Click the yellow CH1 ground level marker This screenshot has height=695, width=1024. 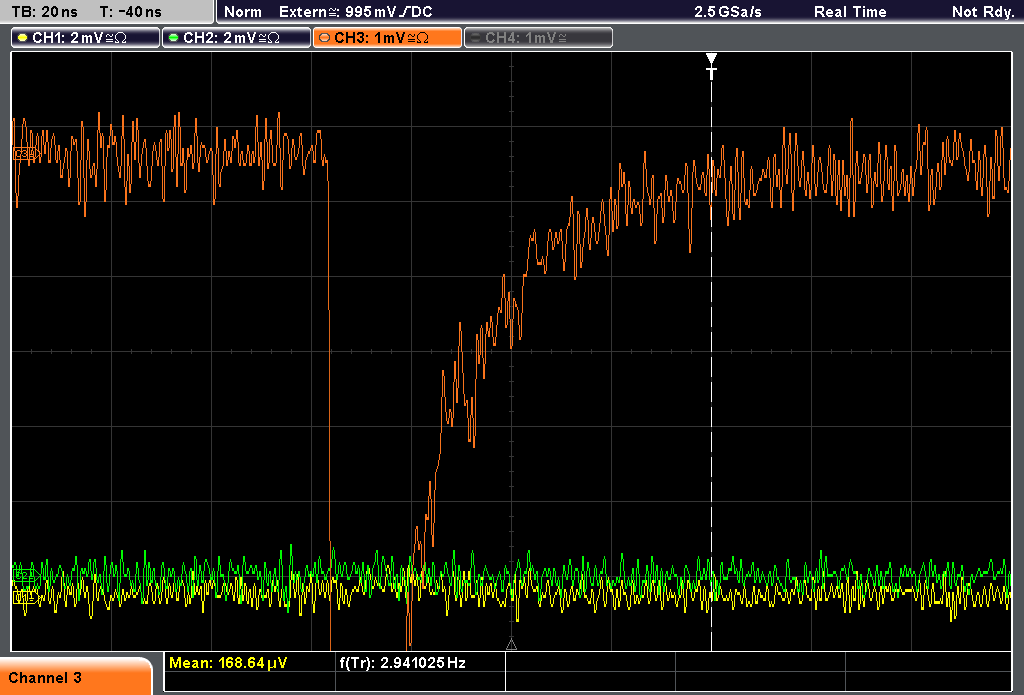[25, 597]
